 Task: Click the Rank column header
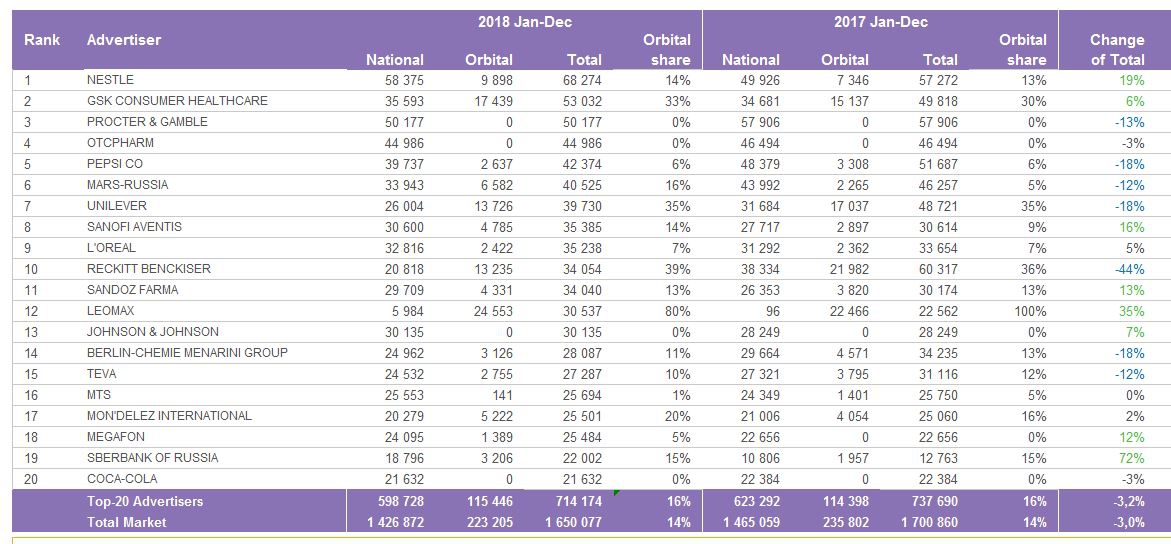click(42, 40)
